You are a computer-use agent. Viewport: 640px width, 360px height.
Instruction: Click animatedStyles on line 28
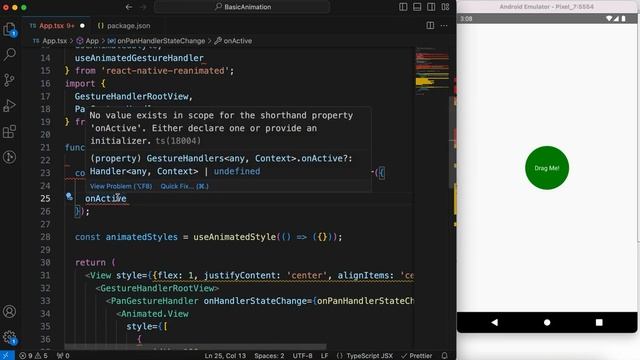pyautogui.click(x=142, y=237)
